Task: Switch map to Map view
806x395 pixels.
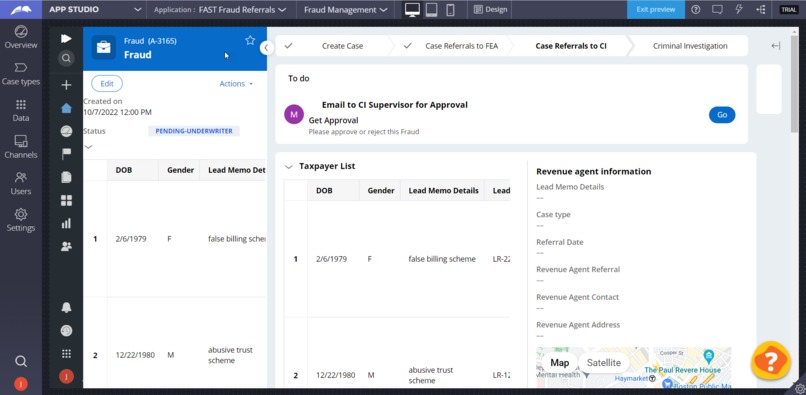Action: pos(559,363)
